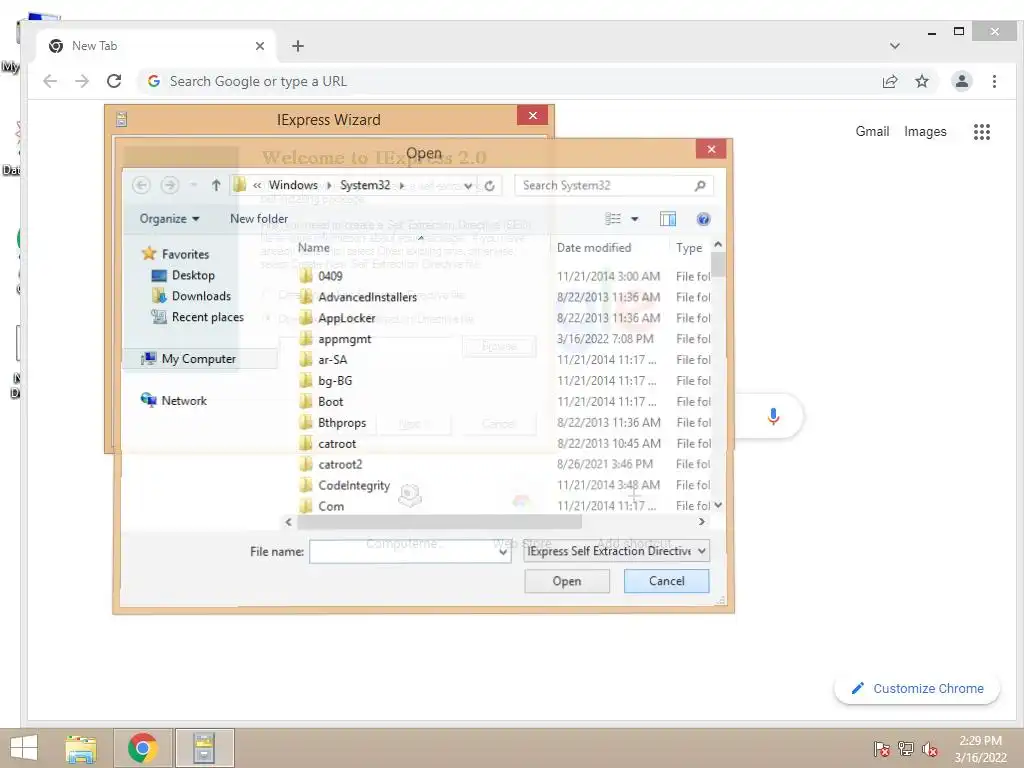
Task: Open Chrome's three-dot menu
Action: pos(994,81)
